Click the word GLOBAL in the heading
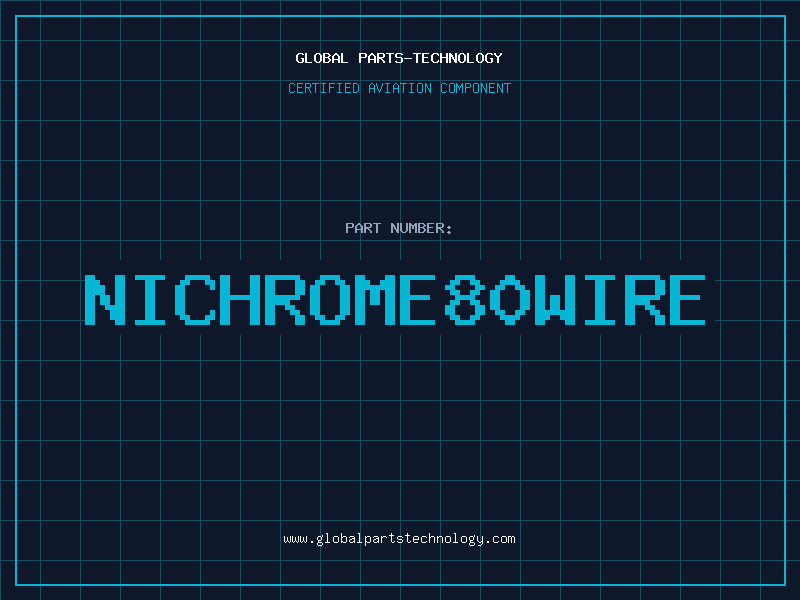Viewport: 800px width, 600px height. pyautogui.click(x=321, y=59)
